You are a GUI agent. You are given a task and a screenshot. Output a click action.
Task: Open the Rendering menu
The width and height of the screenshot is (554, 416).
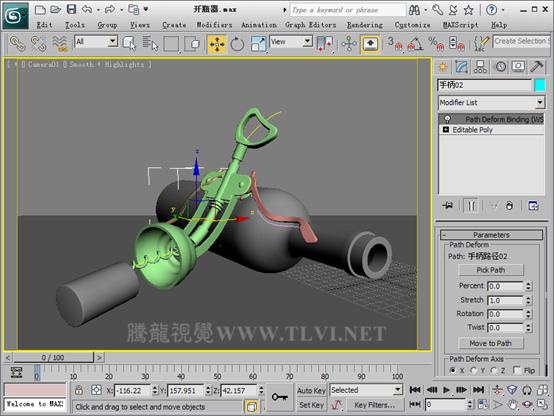click(x=365, y=25)
